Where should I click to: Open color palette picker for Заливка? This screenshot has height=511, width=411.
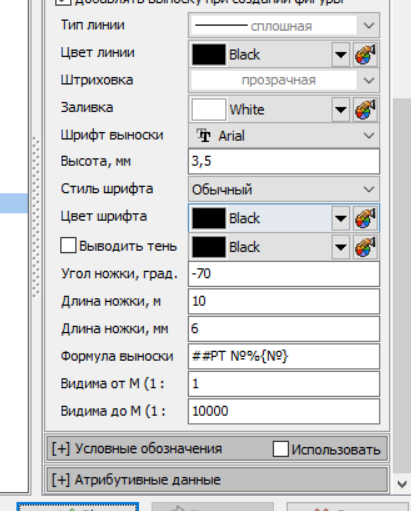coord(365,109)
